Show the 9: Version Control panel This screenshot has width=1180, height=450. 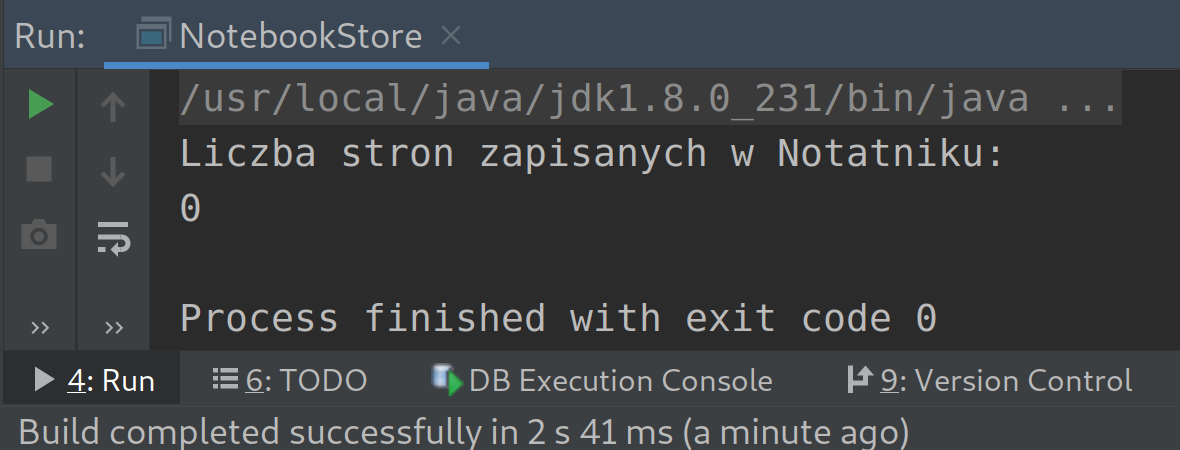tap(989, 380)
